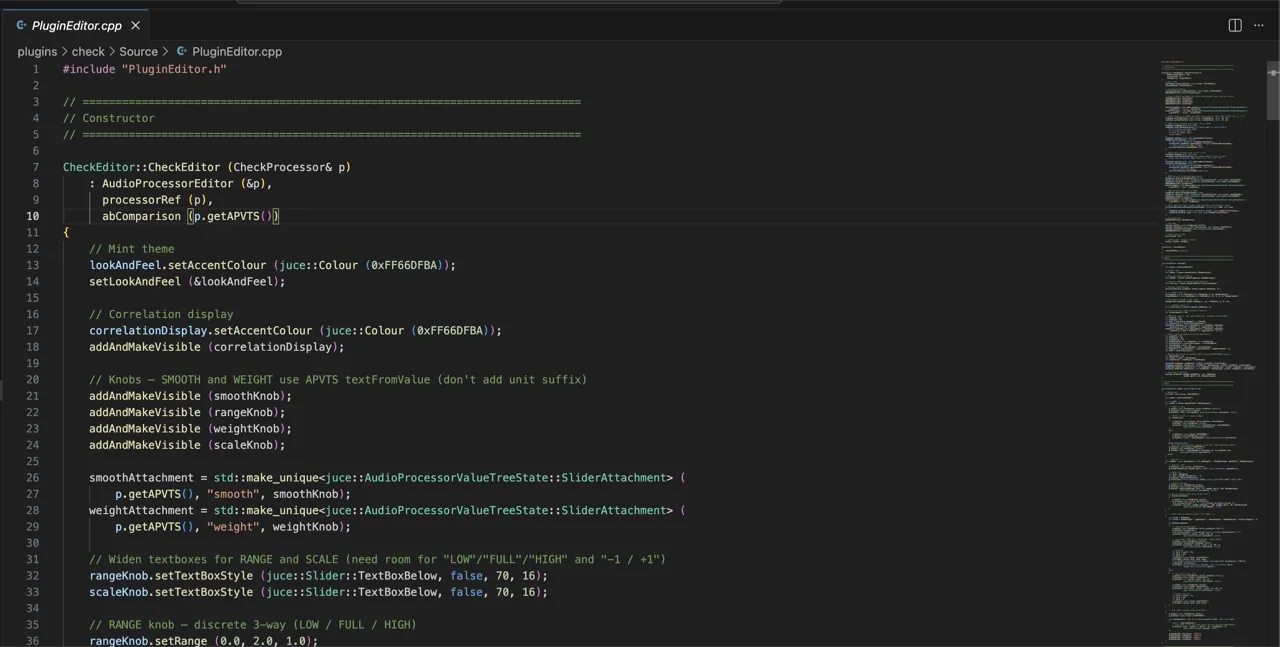This screenshot has width=1280, height=647.
Task: Click the C++ icon on the tab
Action: pos(21,25)
